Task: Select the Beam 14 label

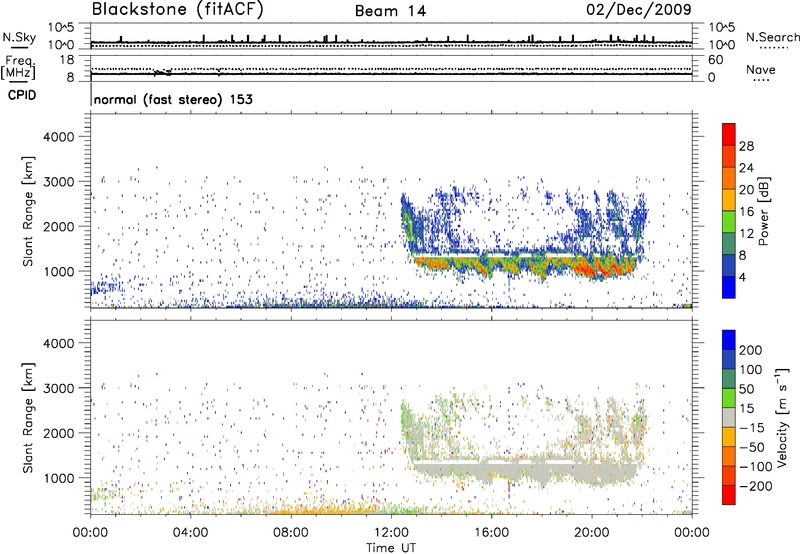Action: point(390,11)
